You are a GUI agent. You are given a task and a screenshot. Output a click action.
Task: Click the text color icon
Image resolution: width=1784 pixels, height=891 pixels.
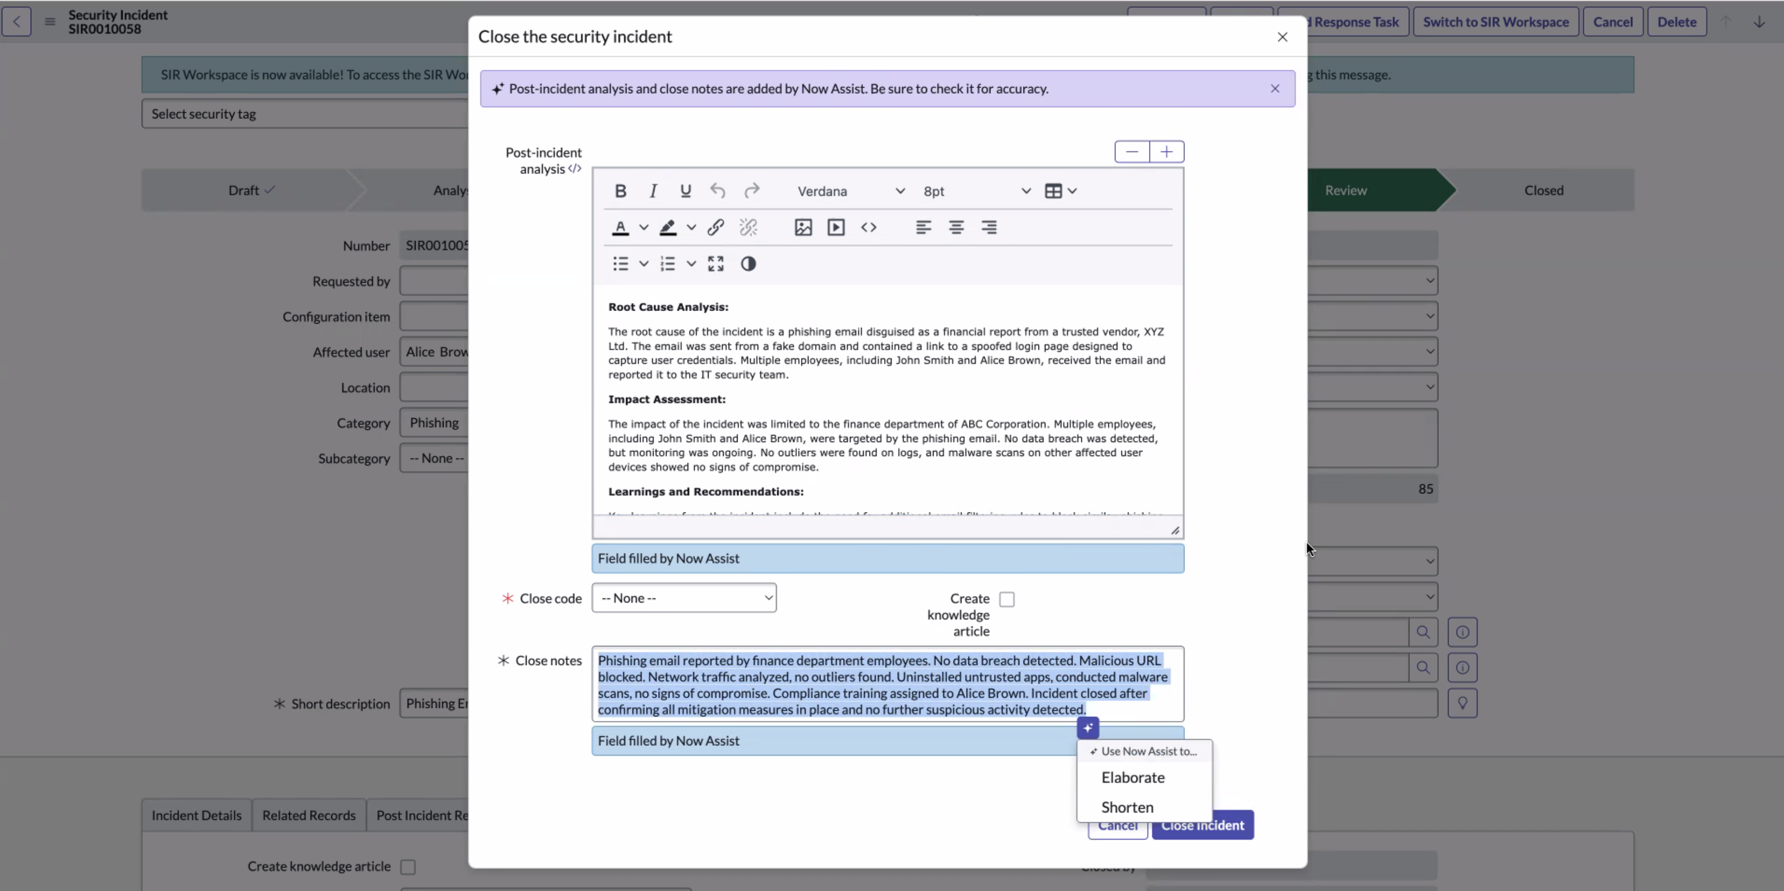coord(620,228)
